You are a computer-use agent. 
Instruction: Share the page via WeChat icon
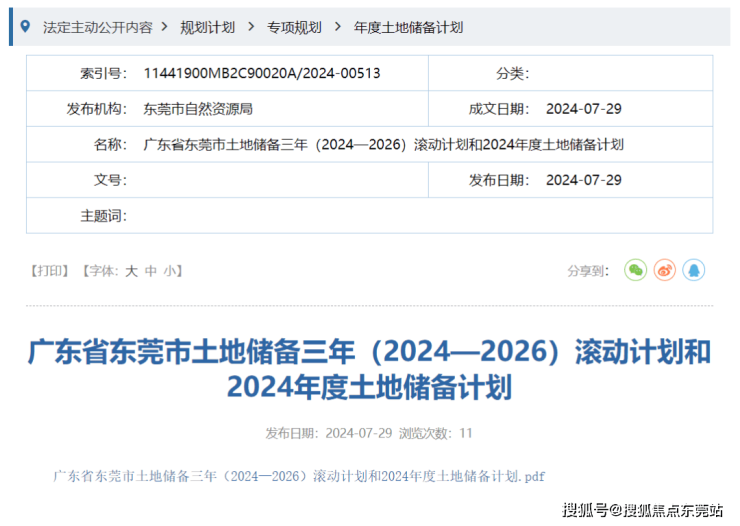click(635, 270)
